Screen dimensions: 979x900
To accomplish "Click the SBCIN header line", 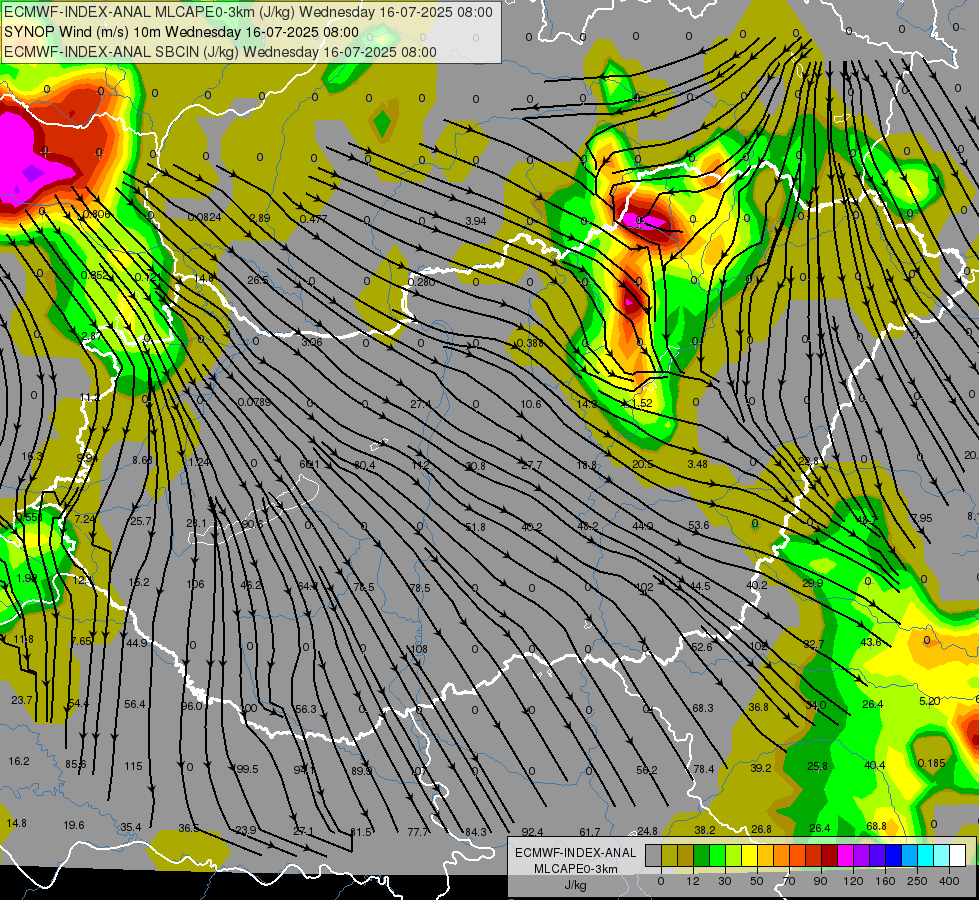I will click(220, 52).
